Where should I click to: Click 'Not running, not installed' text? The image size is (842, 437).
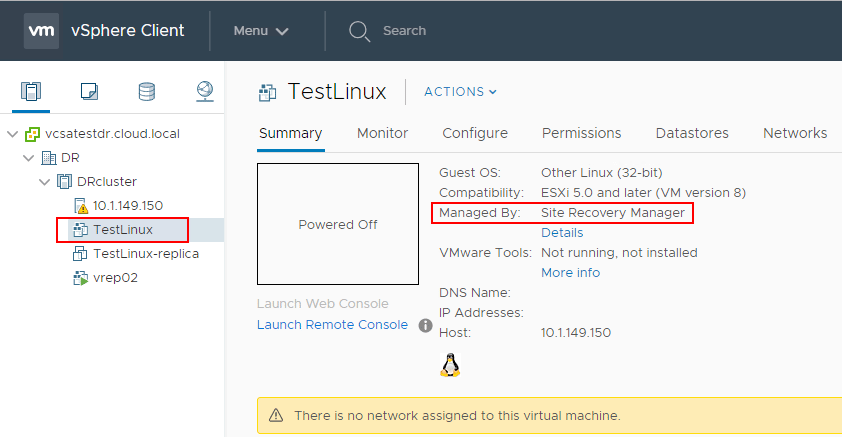[619, 253]
